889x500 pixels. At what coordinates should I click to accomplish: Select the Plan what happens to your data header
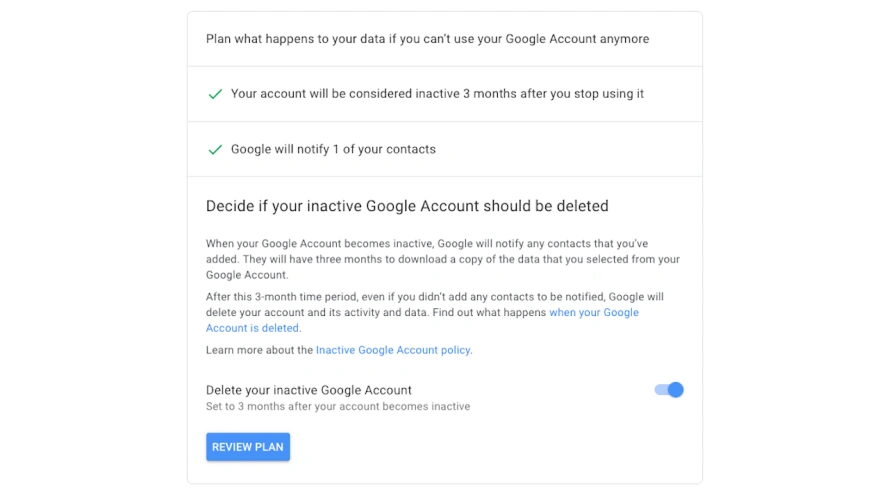427,39
